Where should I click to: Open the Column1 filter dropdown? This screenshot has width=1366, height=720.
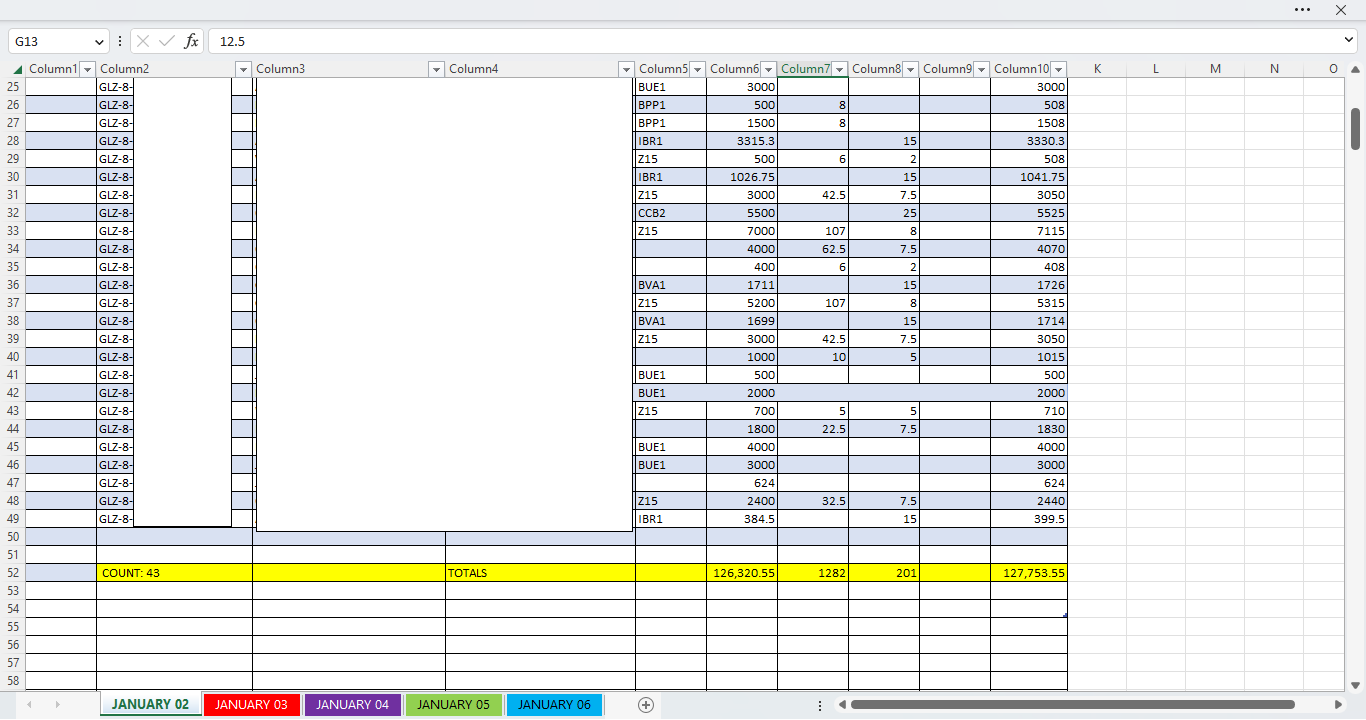[87, 69]
